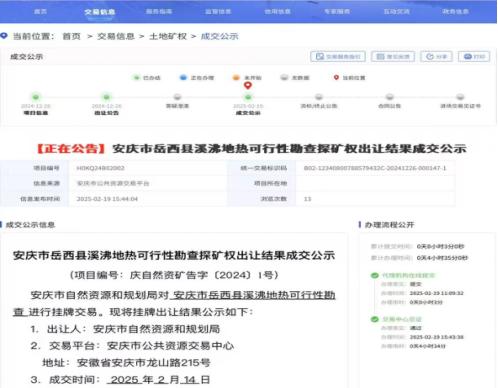Click the 办理流程公开 section heading
This screenshot has height=388, width=498.
pyautogui.click(x=389, y=225)
